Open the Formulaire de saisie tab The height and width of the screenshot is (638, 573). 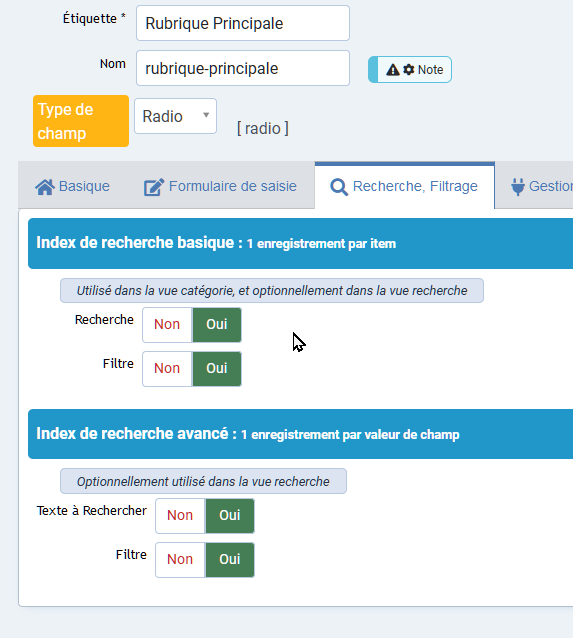(x=220, y=186)
